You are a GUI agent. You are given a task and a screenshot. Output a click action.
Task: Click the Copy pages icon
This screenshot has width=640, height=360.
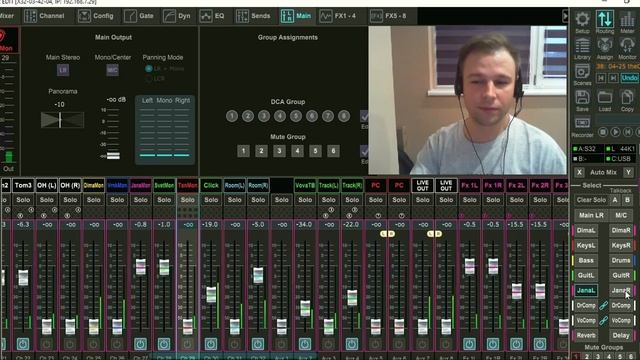click(627, 98)
